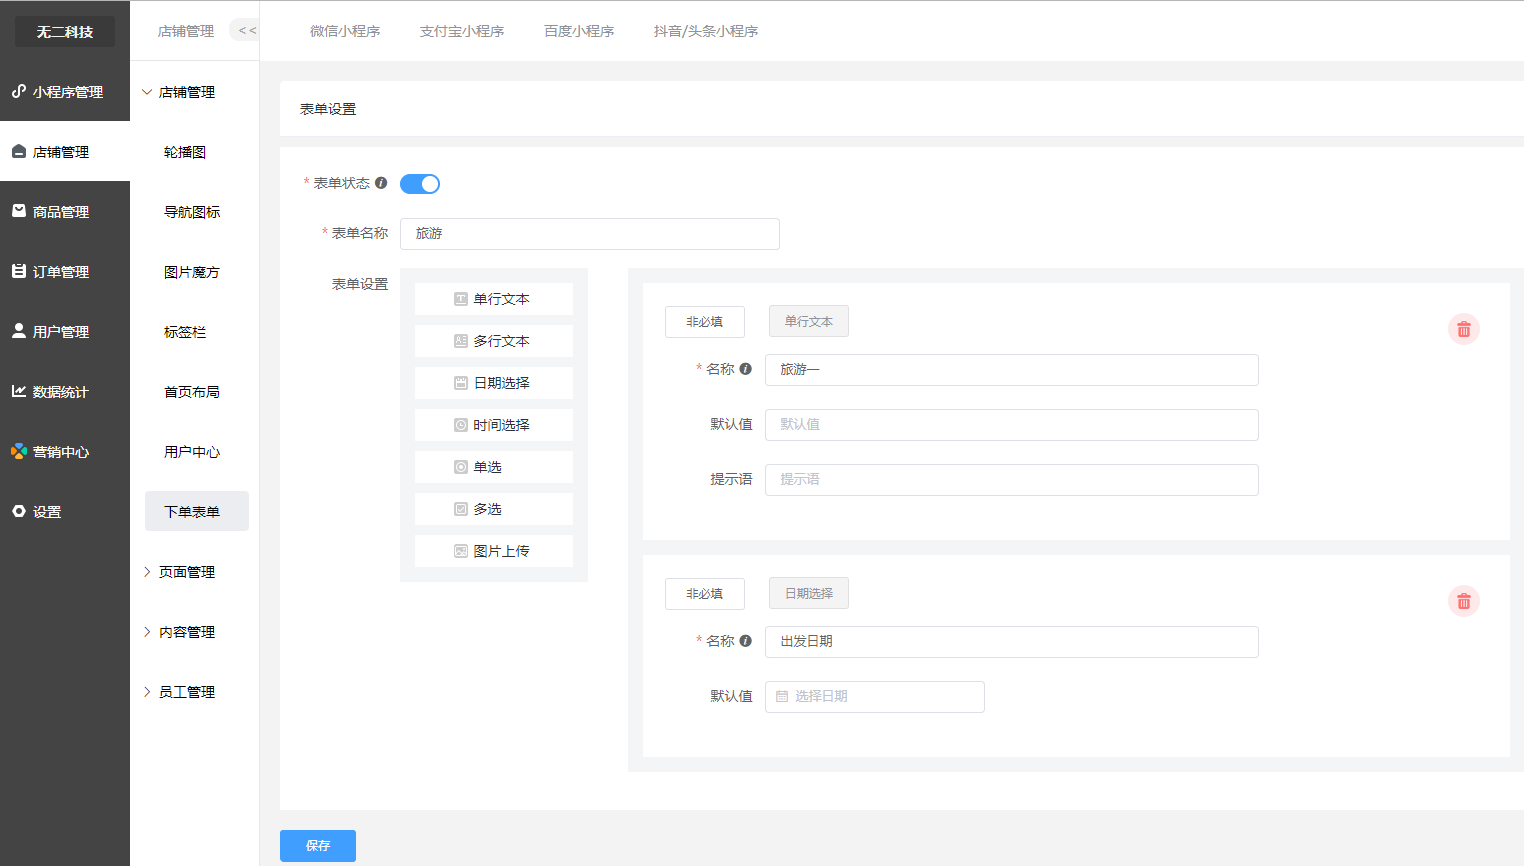Add a 时间选择 field component
The height and width of the screenshot is (866, 1524).
494,425
